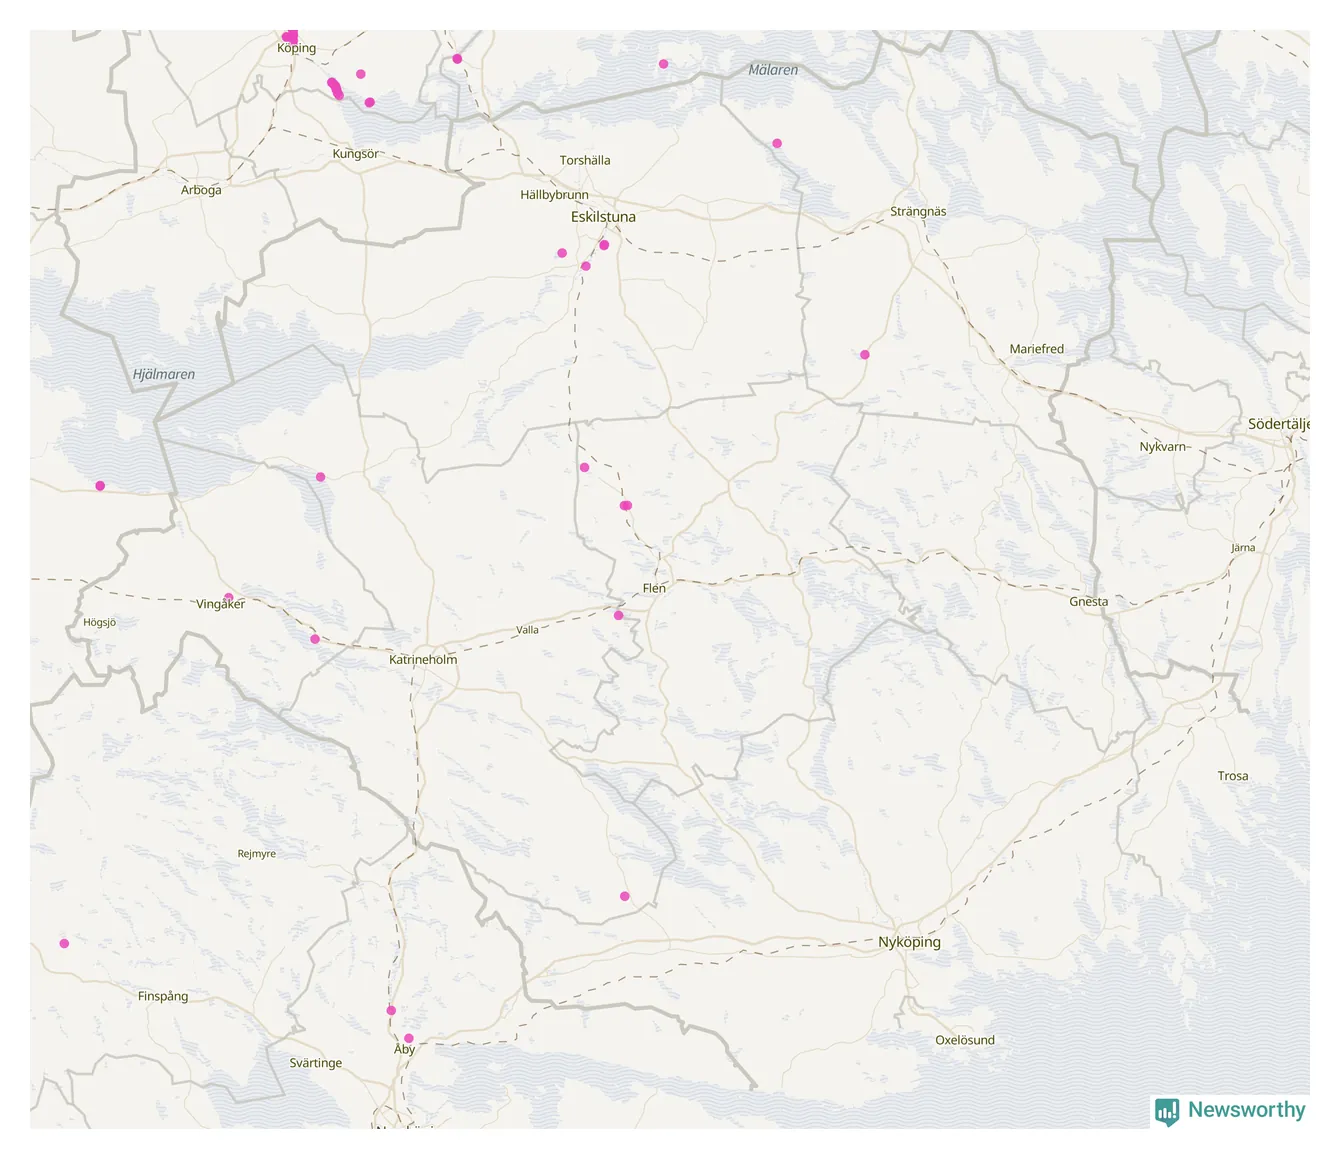The width and height of the screenshot is (1340, 1159).
Task: Select the pink marker northwest of Nyköping
Action: click(x=625, y=897)
